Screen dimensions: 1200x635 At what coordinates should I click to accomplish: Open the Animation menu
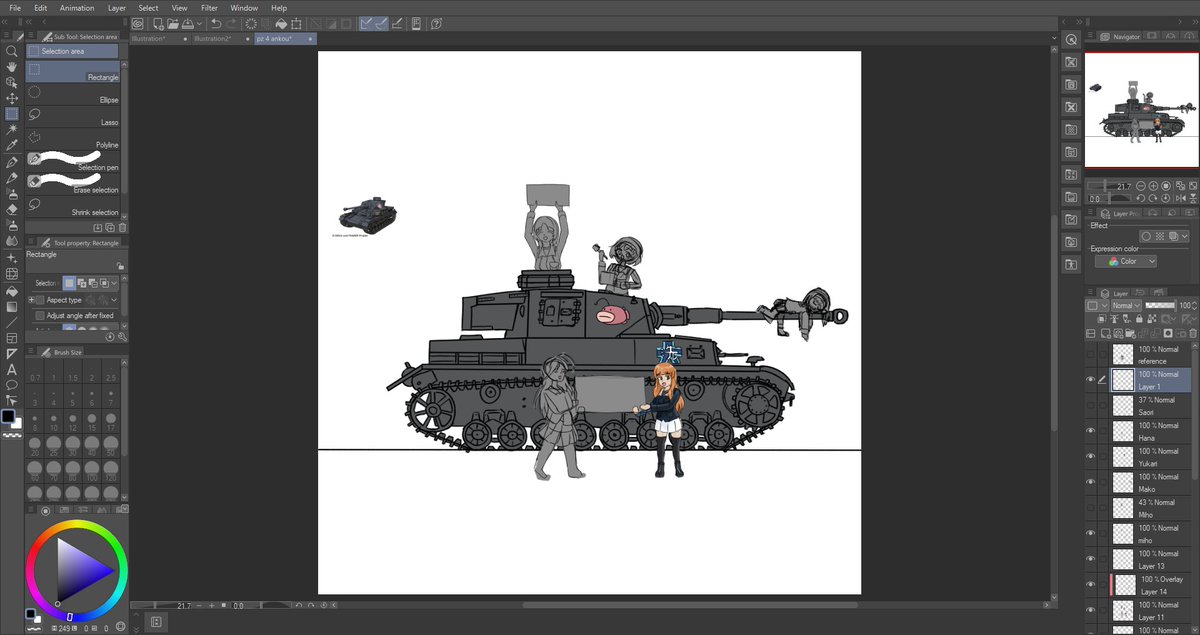[77, 7]
